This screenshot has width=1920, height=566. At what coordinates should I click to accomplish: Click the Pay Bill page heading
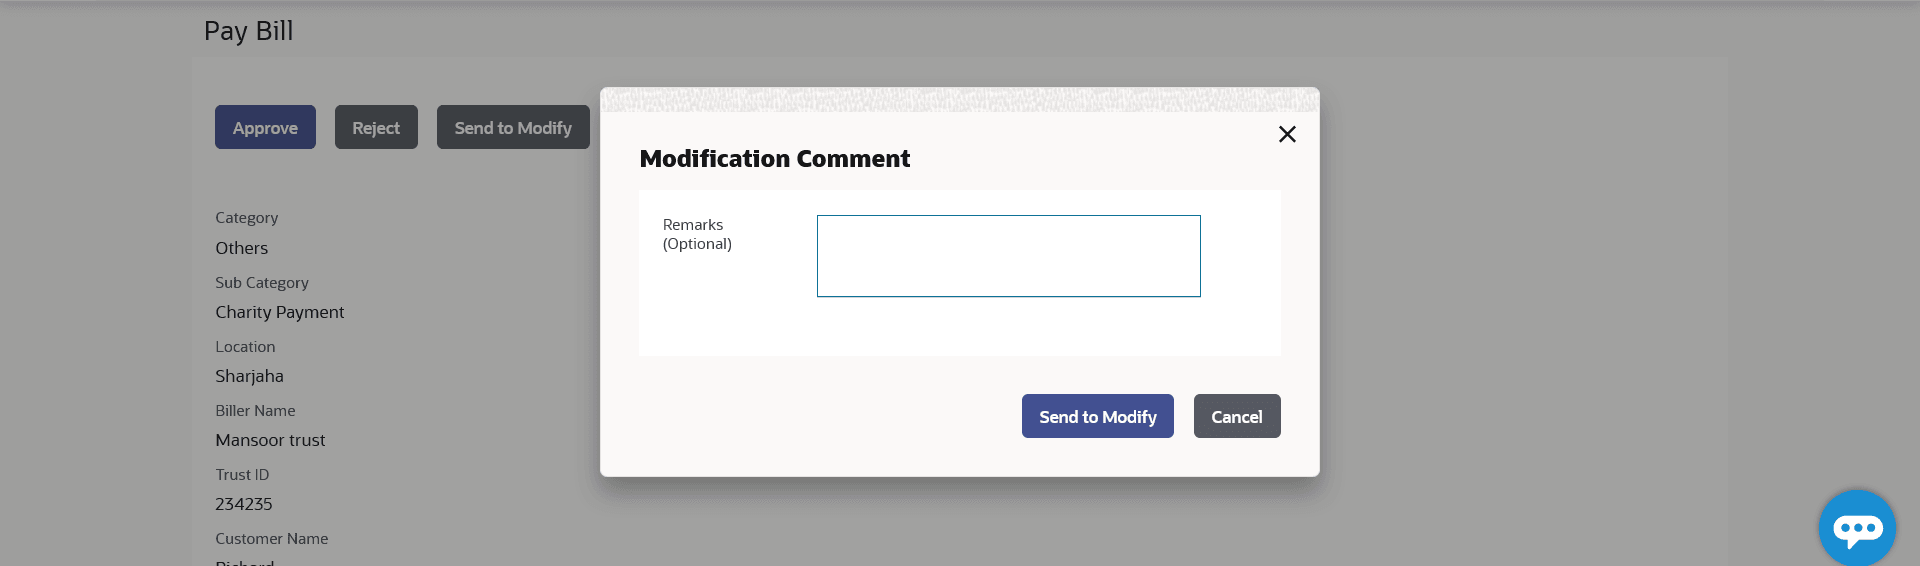coord(249,31)
